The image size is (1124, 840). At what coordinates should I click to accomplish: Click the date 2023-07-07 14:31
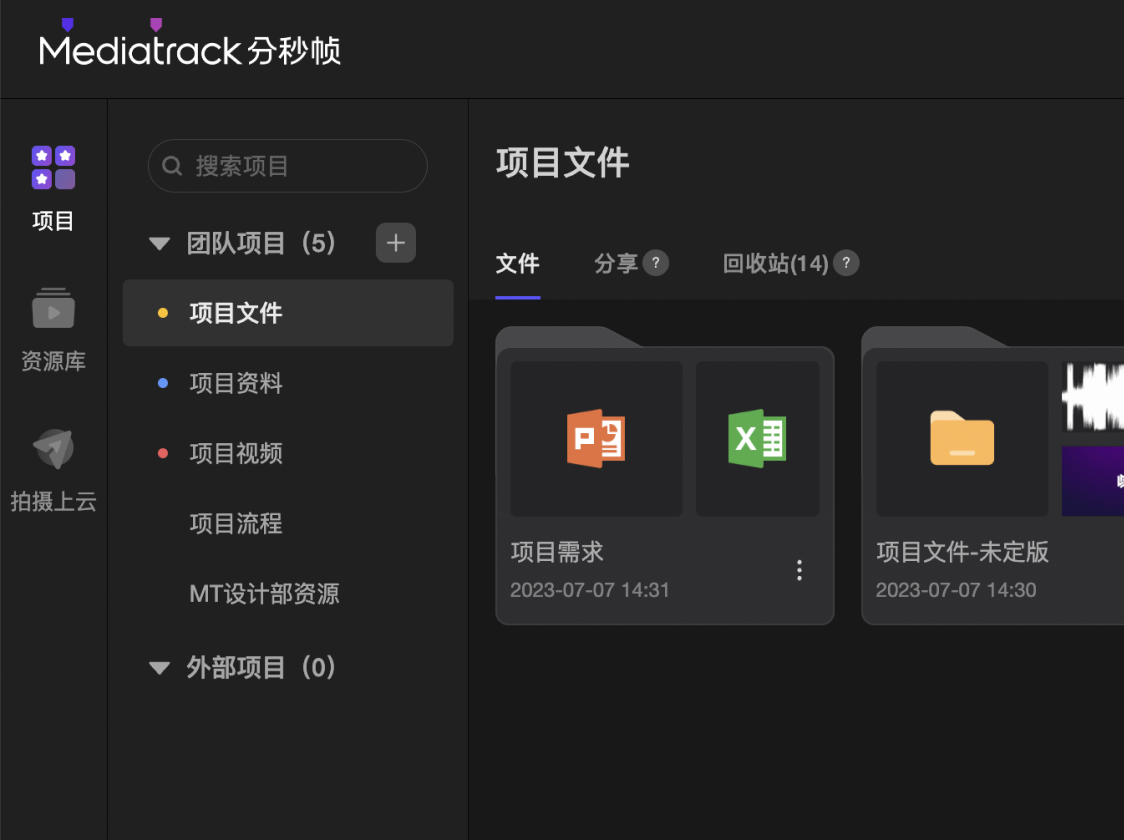(x=589, y=590)
